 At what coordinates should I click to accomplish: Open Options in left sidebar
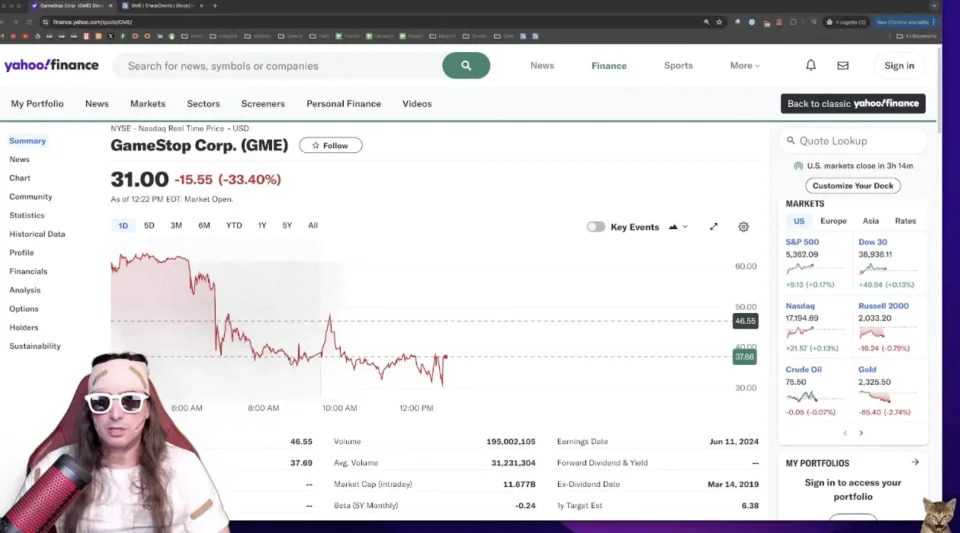point(24,308)
